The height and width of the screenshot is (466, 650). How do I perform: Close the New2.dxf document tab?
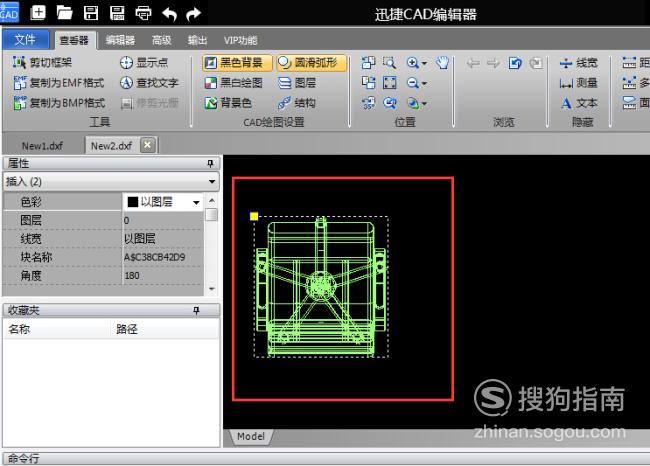pyautogui.click(x=148, y=145)
